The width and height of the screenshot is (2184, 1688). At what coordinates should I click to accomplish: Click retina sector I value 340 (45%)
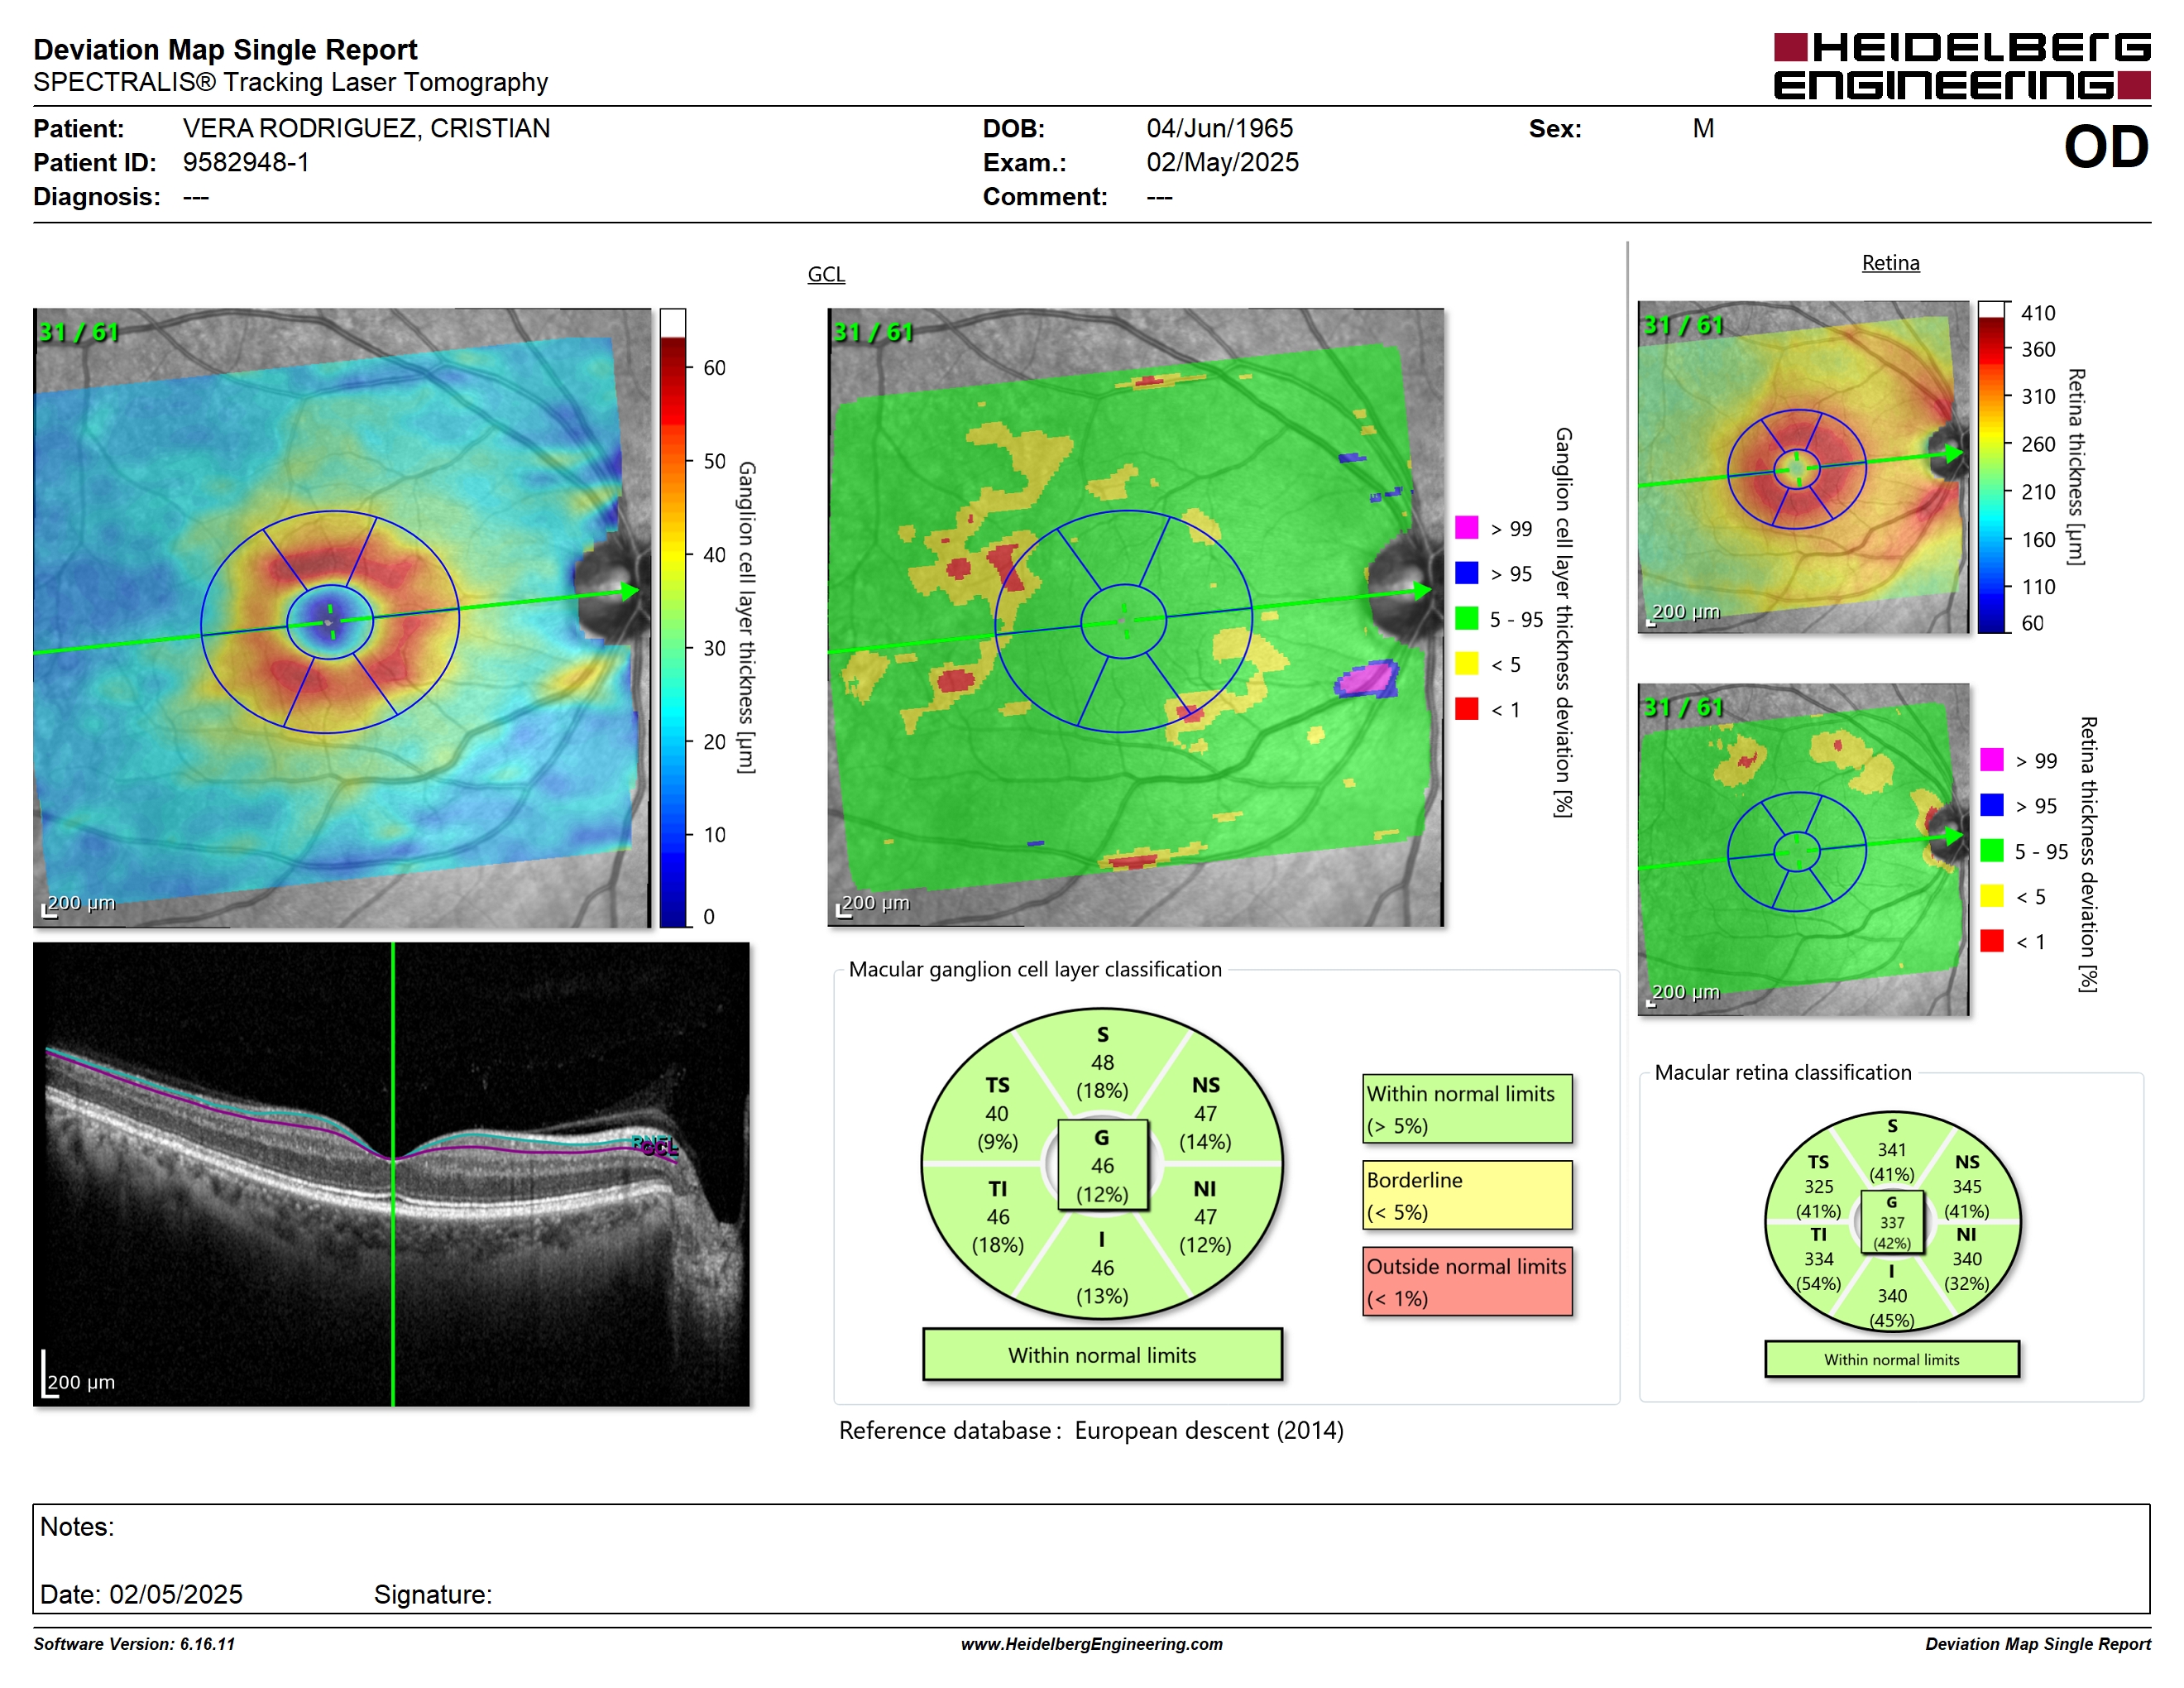click(1891, 1308)
